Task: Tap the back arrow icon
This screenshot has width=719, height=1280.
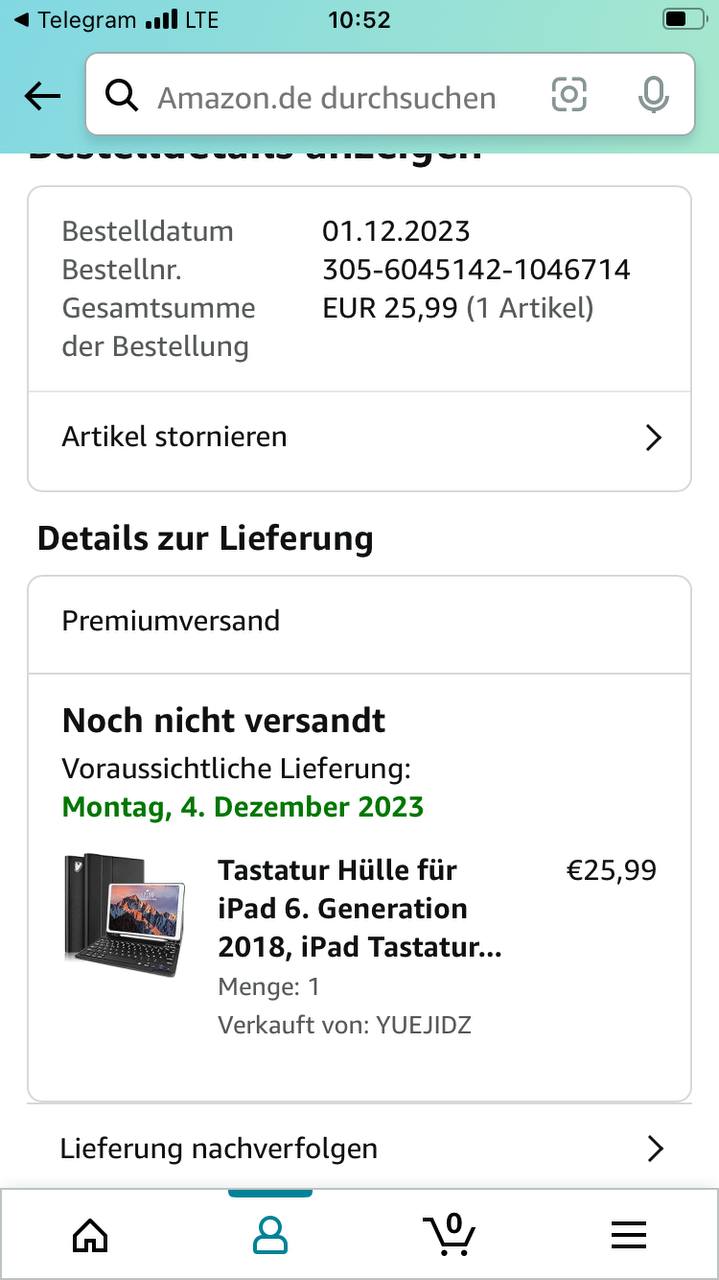Action: coord(43,96)
